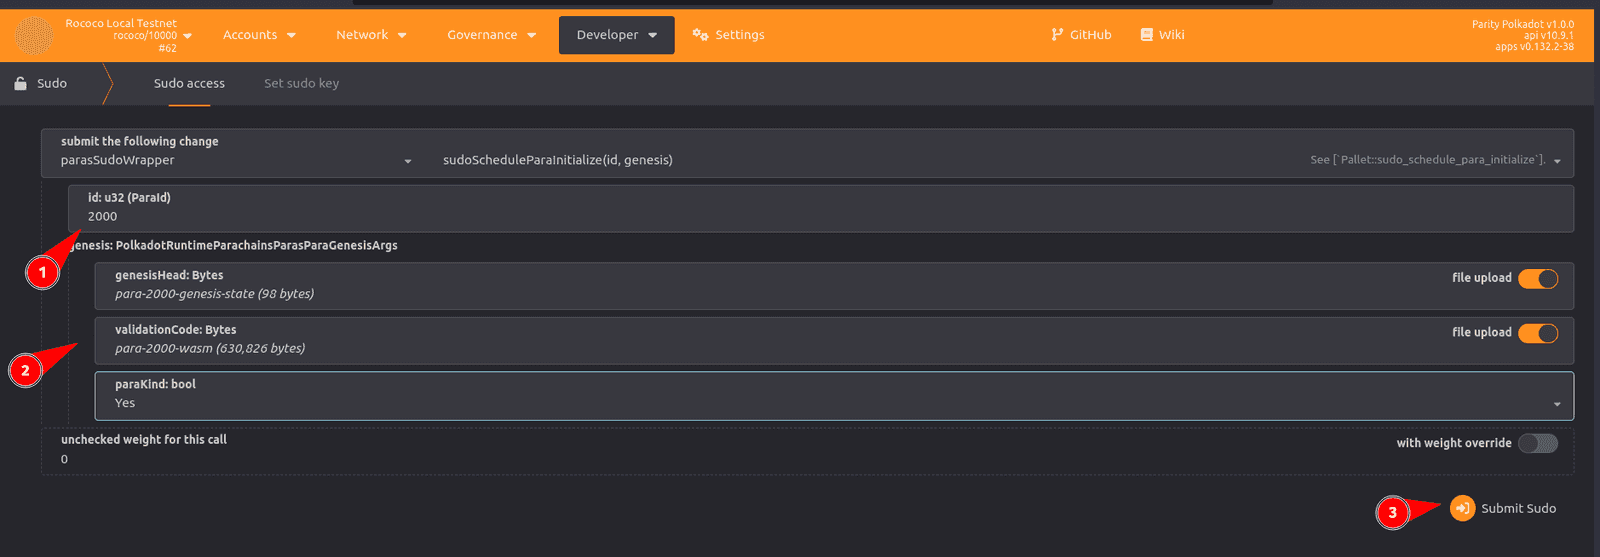Image resolution: width=1600 pixels, height=557 pixels.
Task: Click the Submit Sudo orange icon
Action: (1462, 508)
